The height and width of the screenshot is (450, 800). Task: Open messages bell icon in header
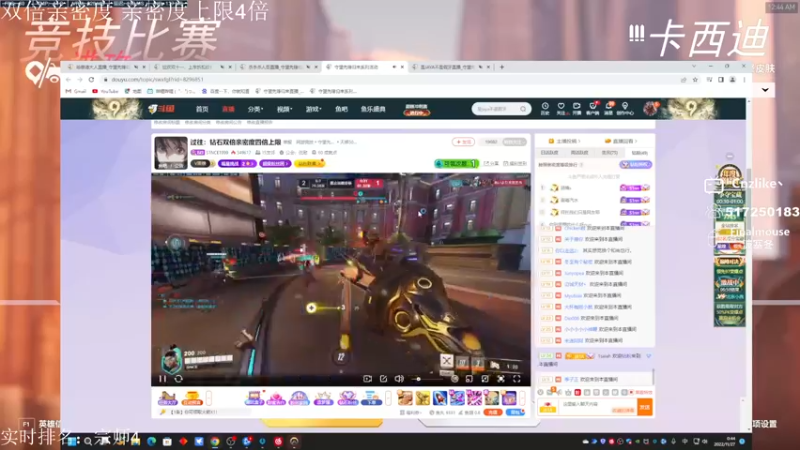point(609,108)
